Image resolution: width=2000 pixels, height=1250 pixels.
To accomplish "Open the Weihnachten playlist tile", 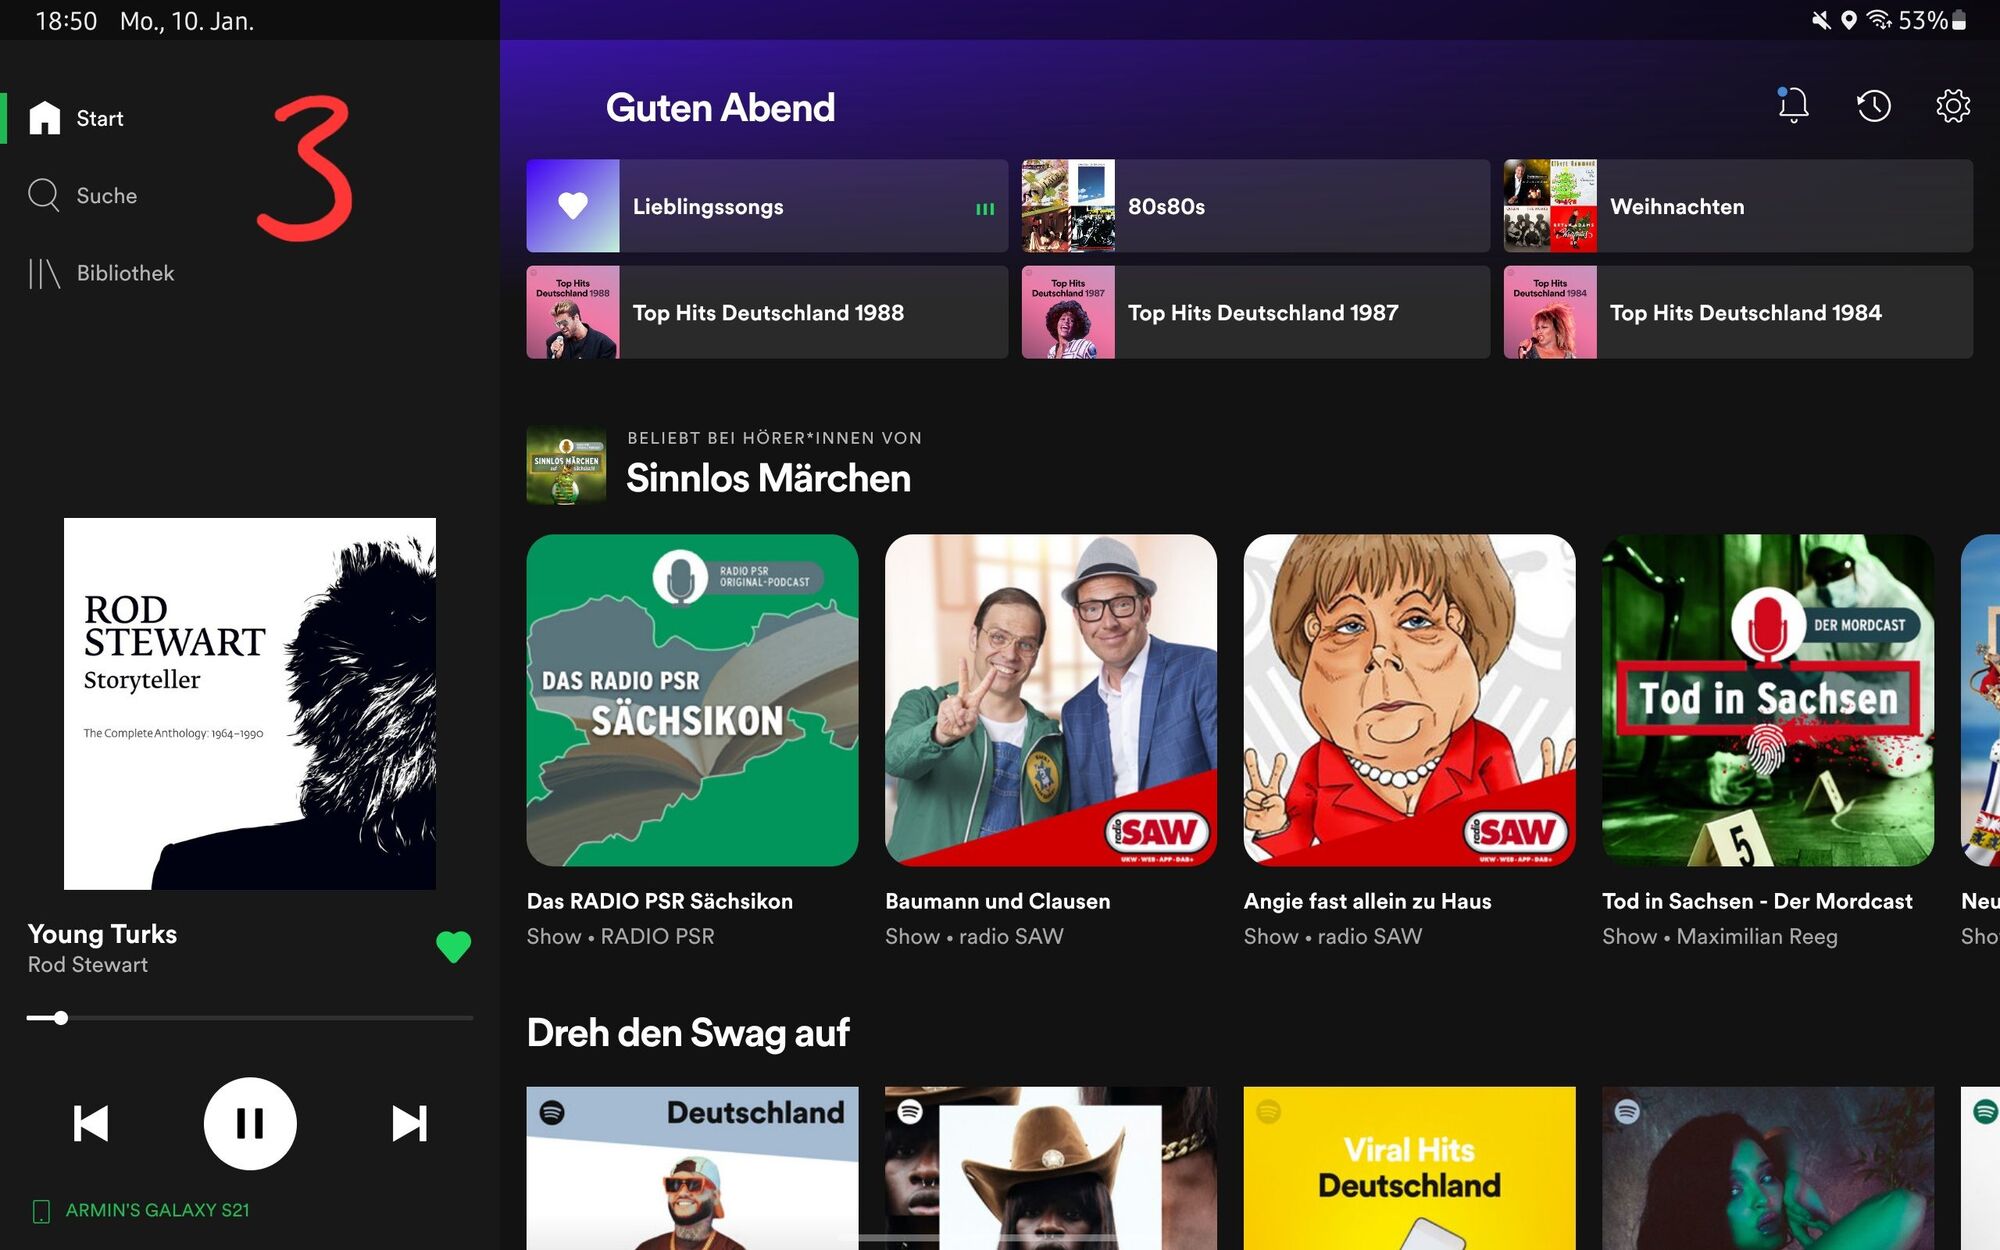I will pyautogui.click(x=1738, y=206).
